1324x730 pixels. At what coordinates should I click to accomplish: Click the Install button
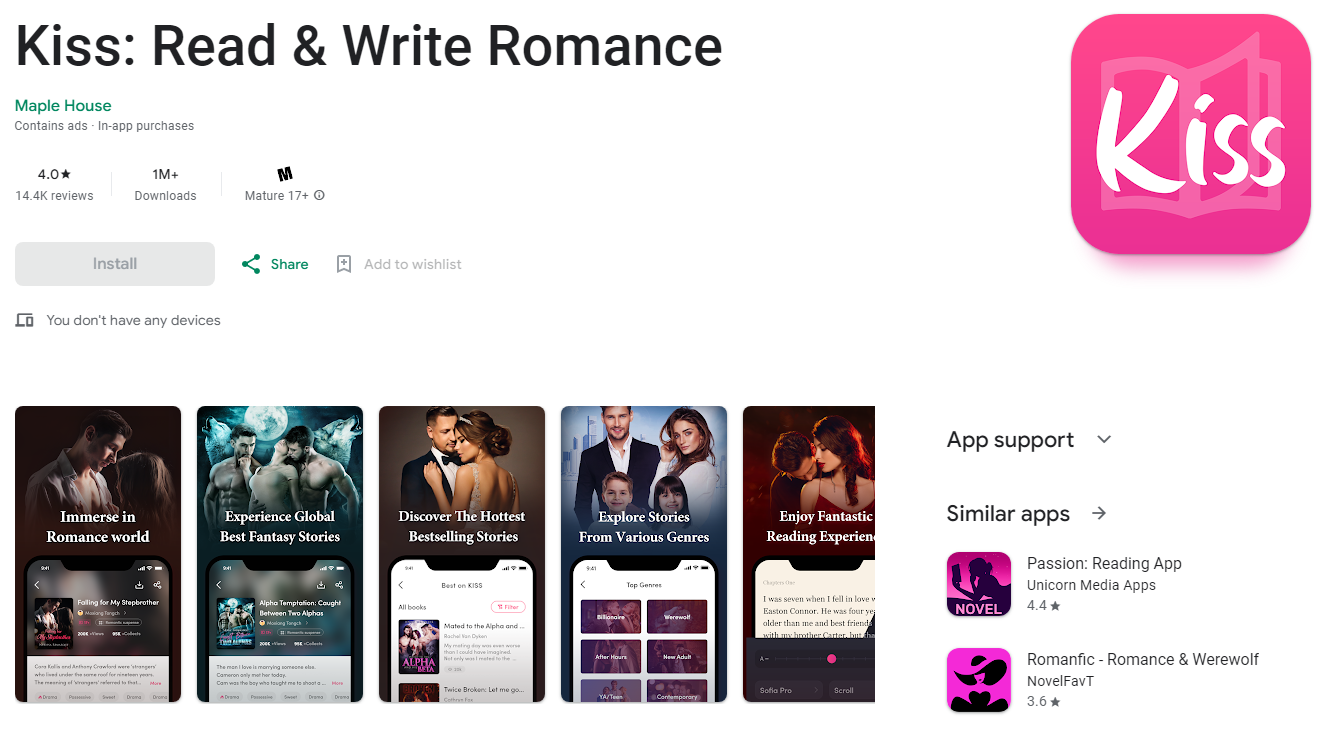[x=115, y=264]
